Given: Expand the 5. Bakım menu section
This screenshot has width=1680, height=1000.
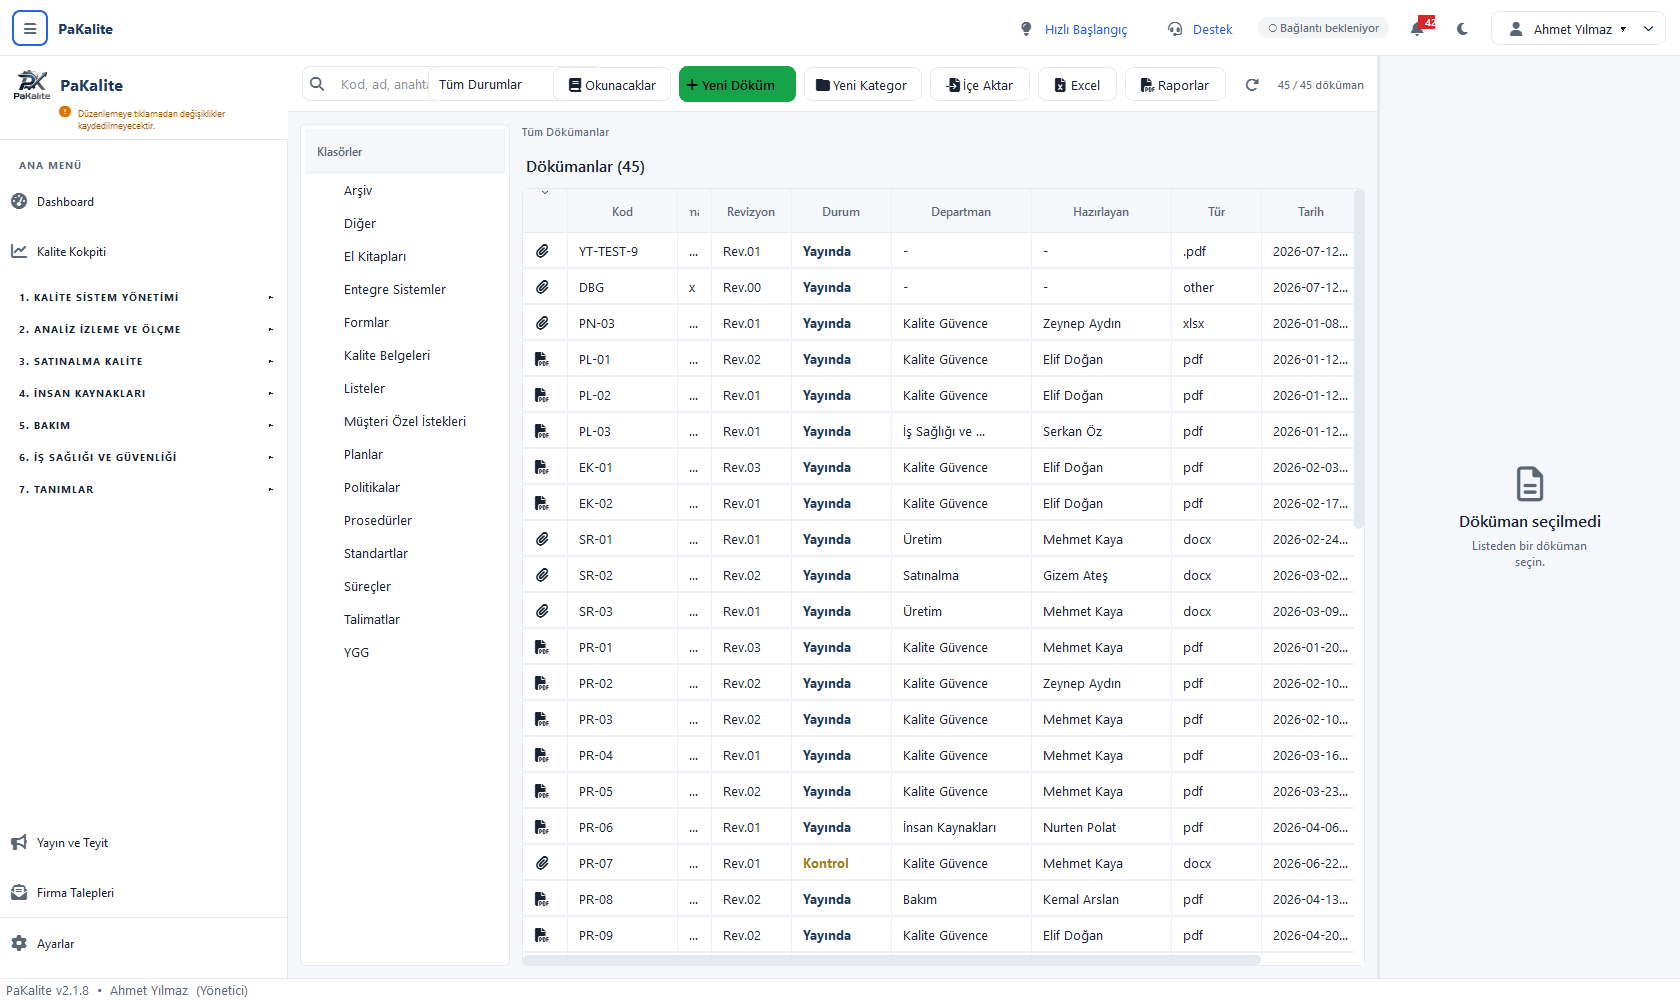Looking at the screenshot, I should pos(144,425).
